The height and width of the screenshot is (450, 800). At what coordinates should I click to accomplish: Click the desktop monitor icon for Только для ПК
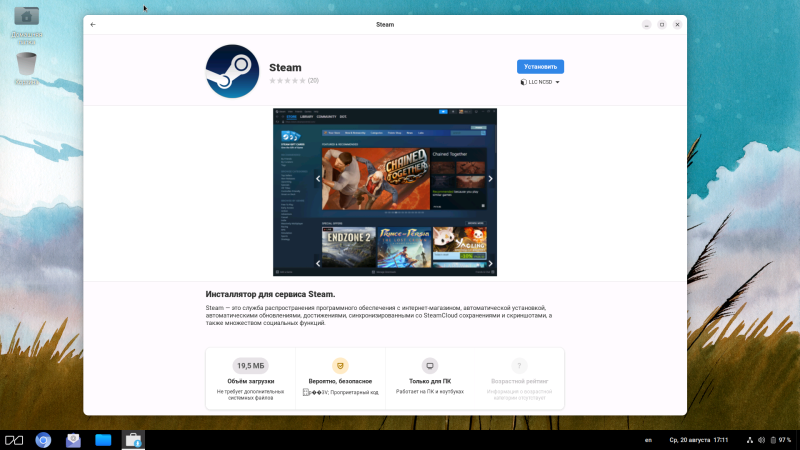click(430, 366)
